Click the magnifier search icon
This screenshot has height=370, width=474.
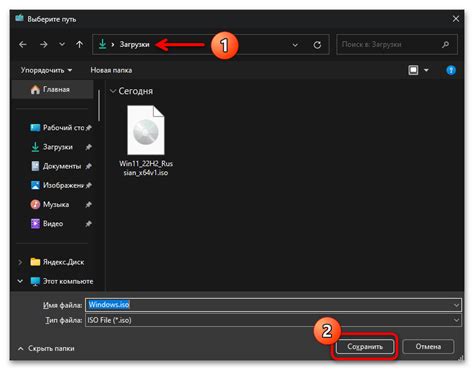(x=445, y=44)
